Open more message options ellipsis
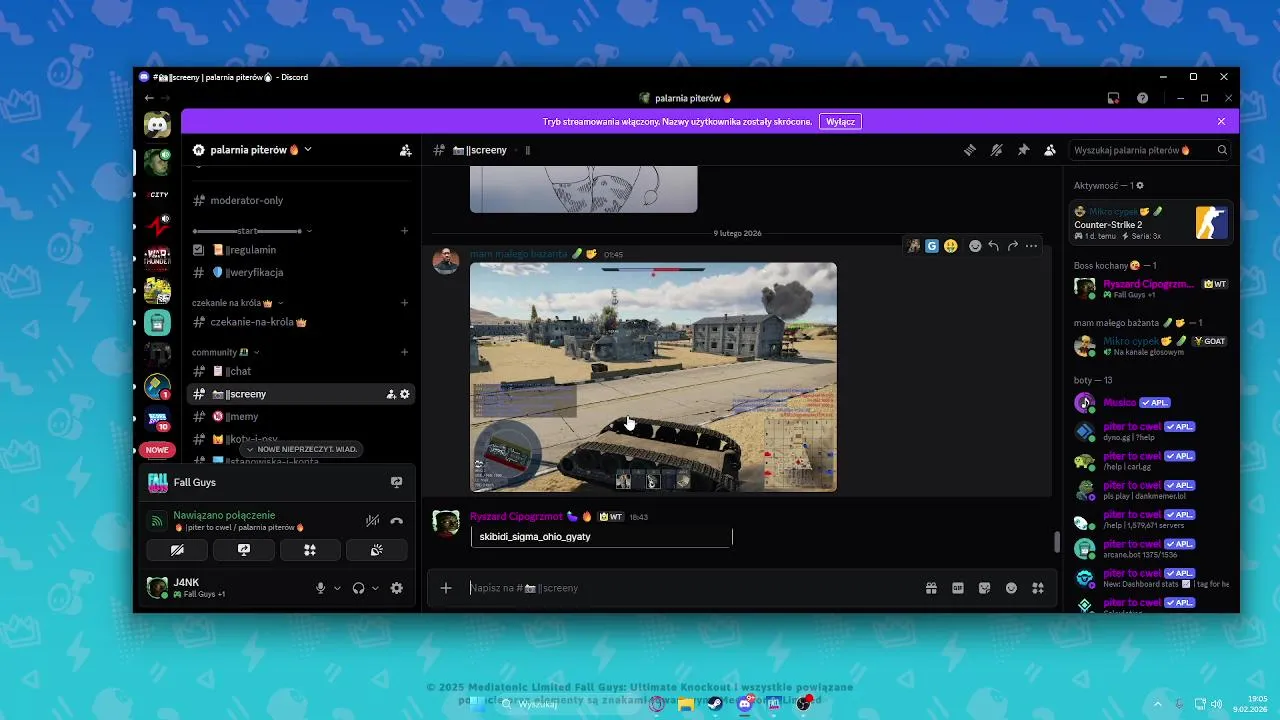This screenshot has width=1280, height=720. pyautogui.click(x=1031, y=246)
